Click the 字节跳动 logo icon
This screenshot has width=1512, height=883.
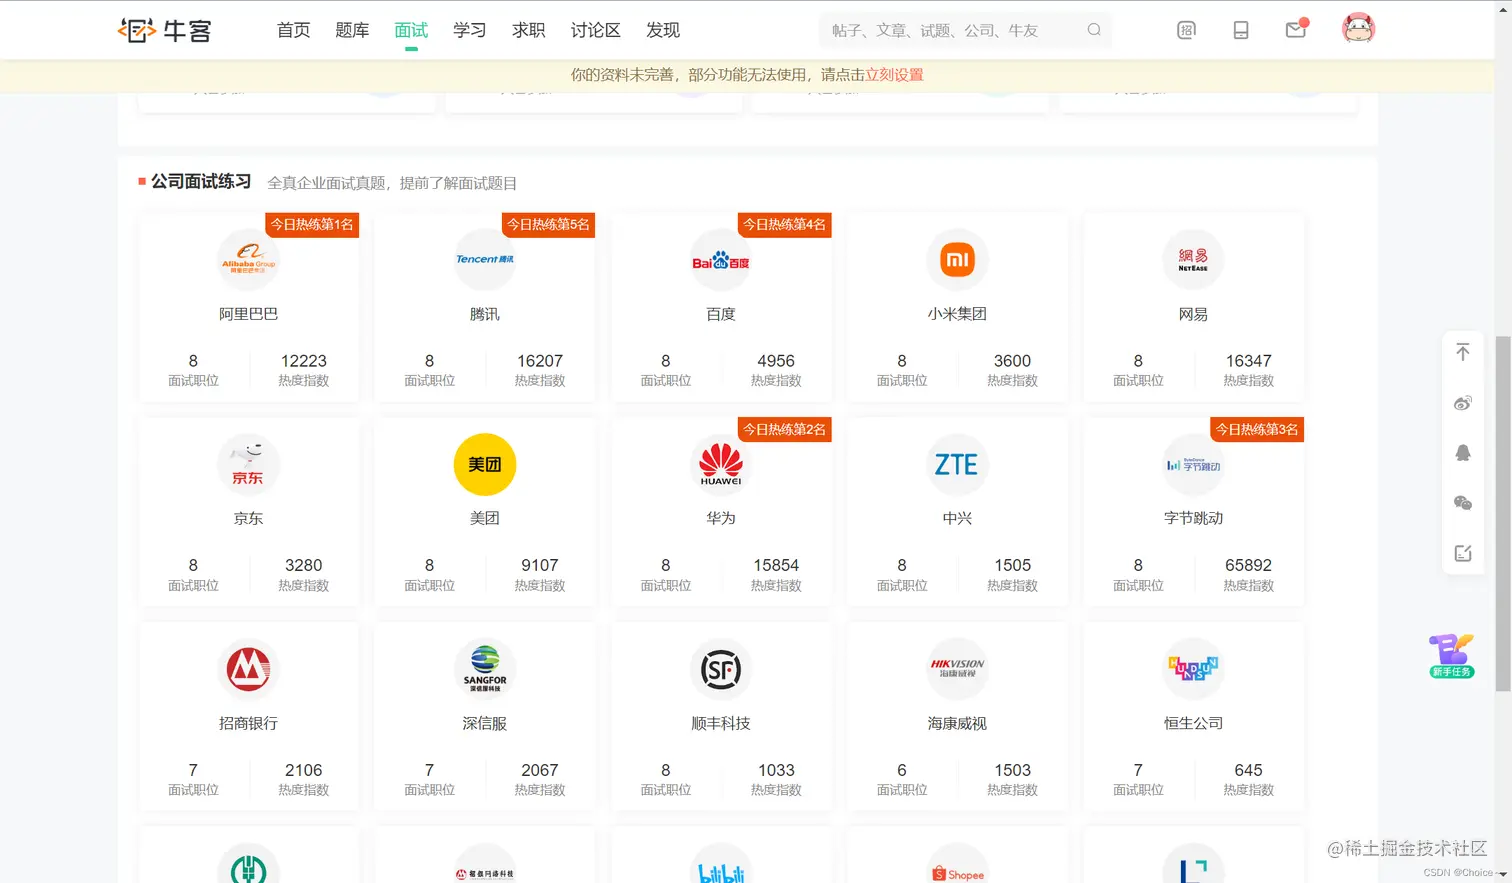click(x=1193, y=464)
